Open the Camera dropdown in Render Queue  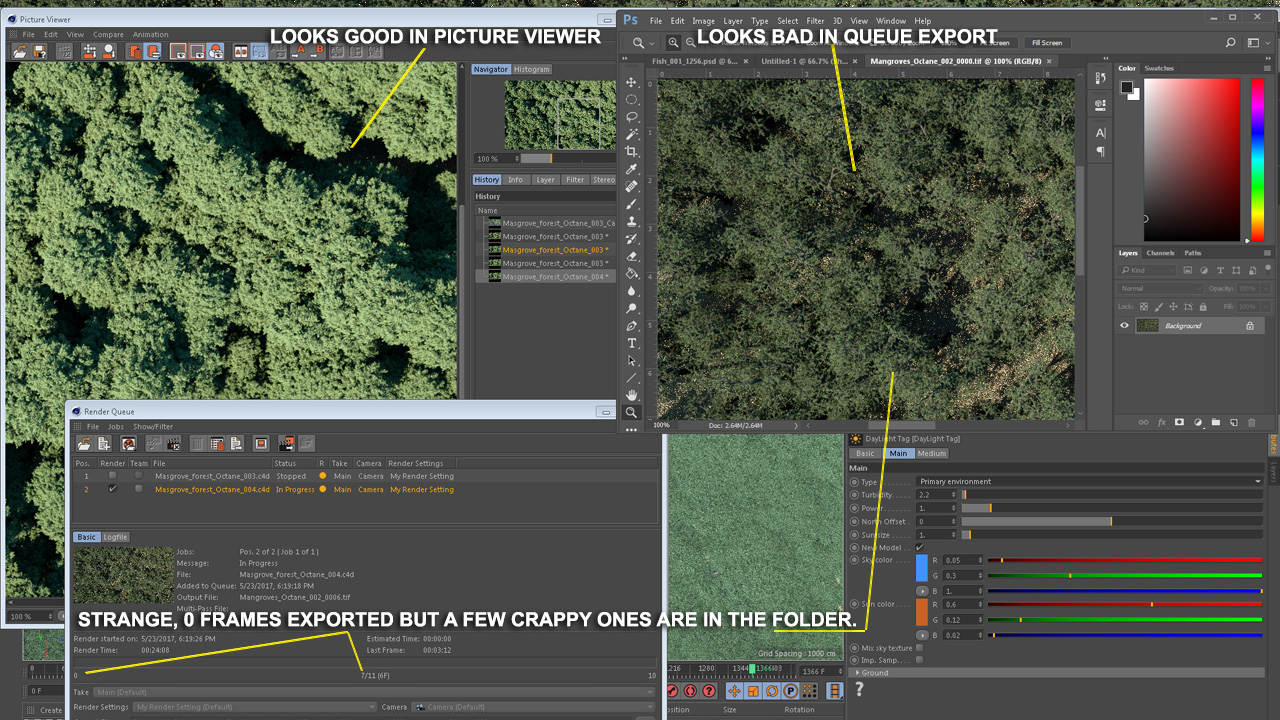point(535,707)
